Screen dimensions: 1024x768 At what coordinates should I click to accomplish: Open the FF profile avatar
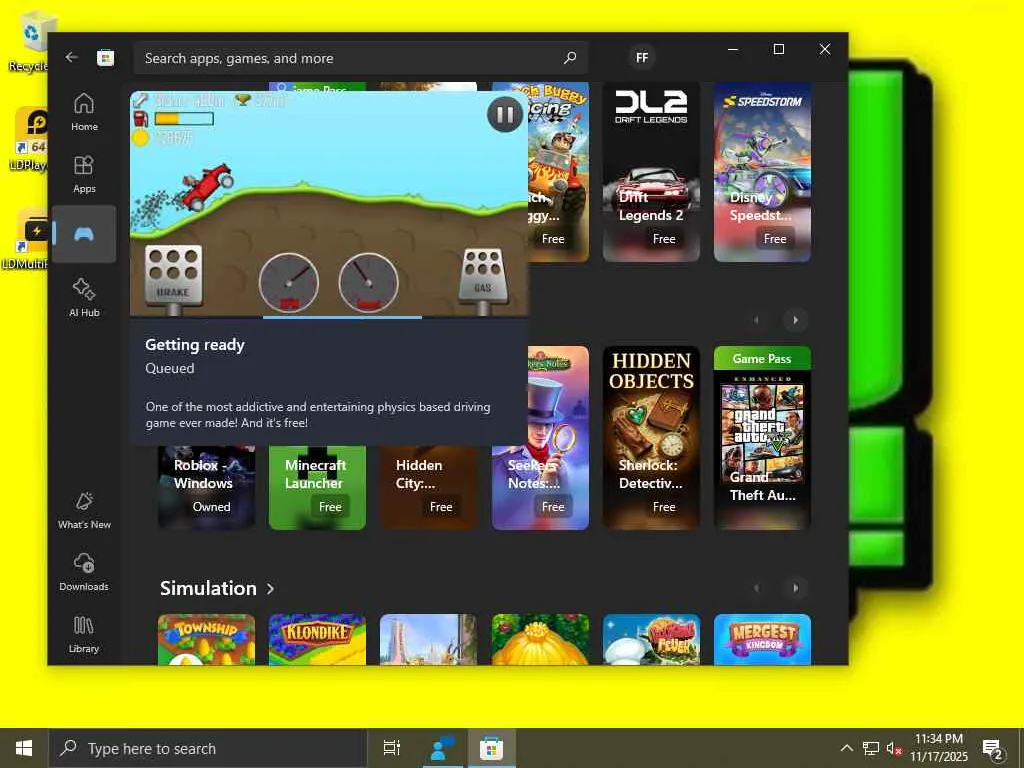642,57
